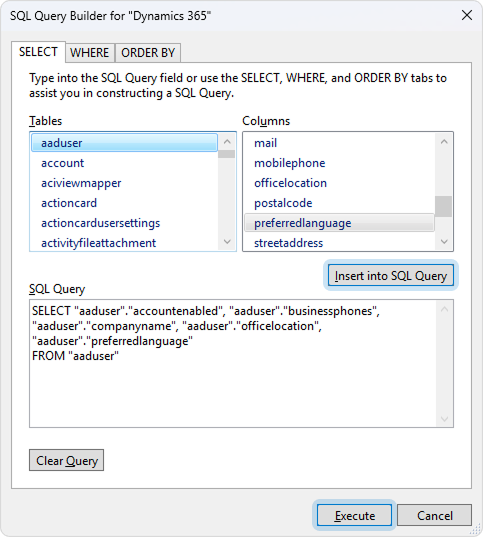
Task: Pick the actioncard table
Action: click(124, 203)
